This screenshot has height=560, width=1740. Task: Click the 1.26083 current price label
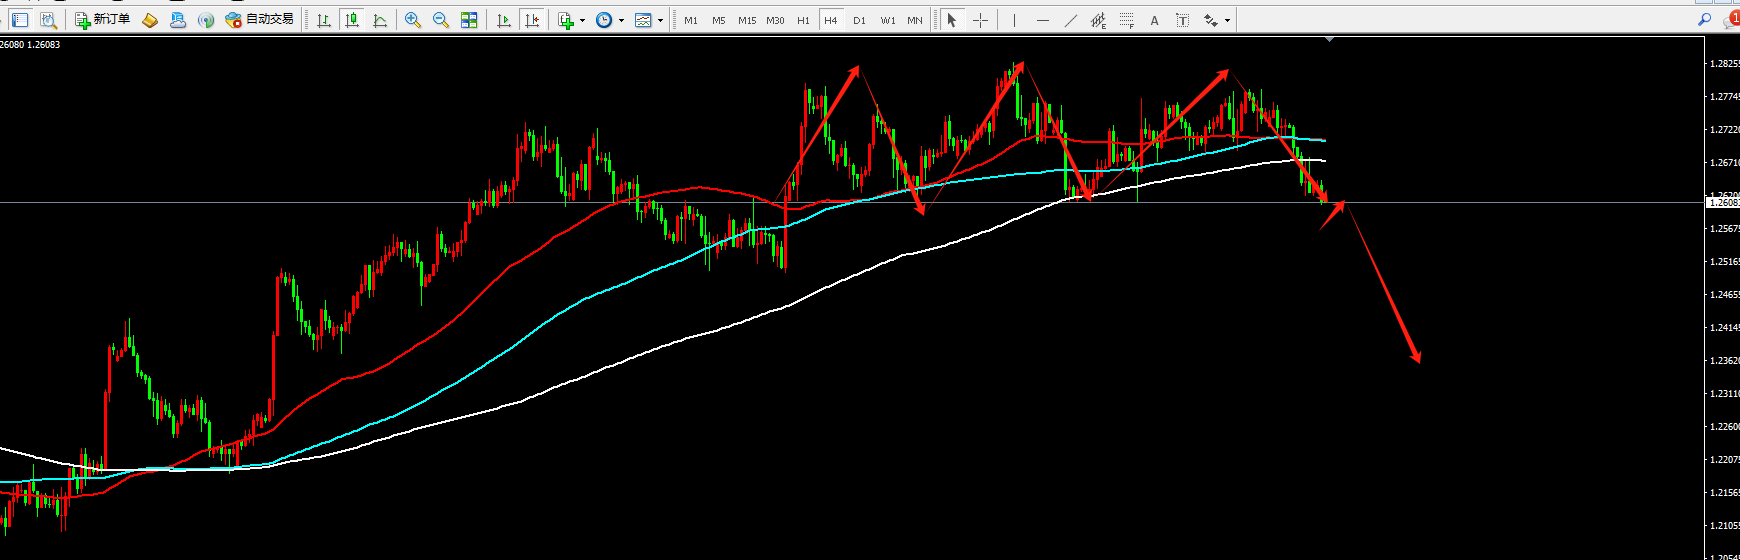click(1722, 203)
